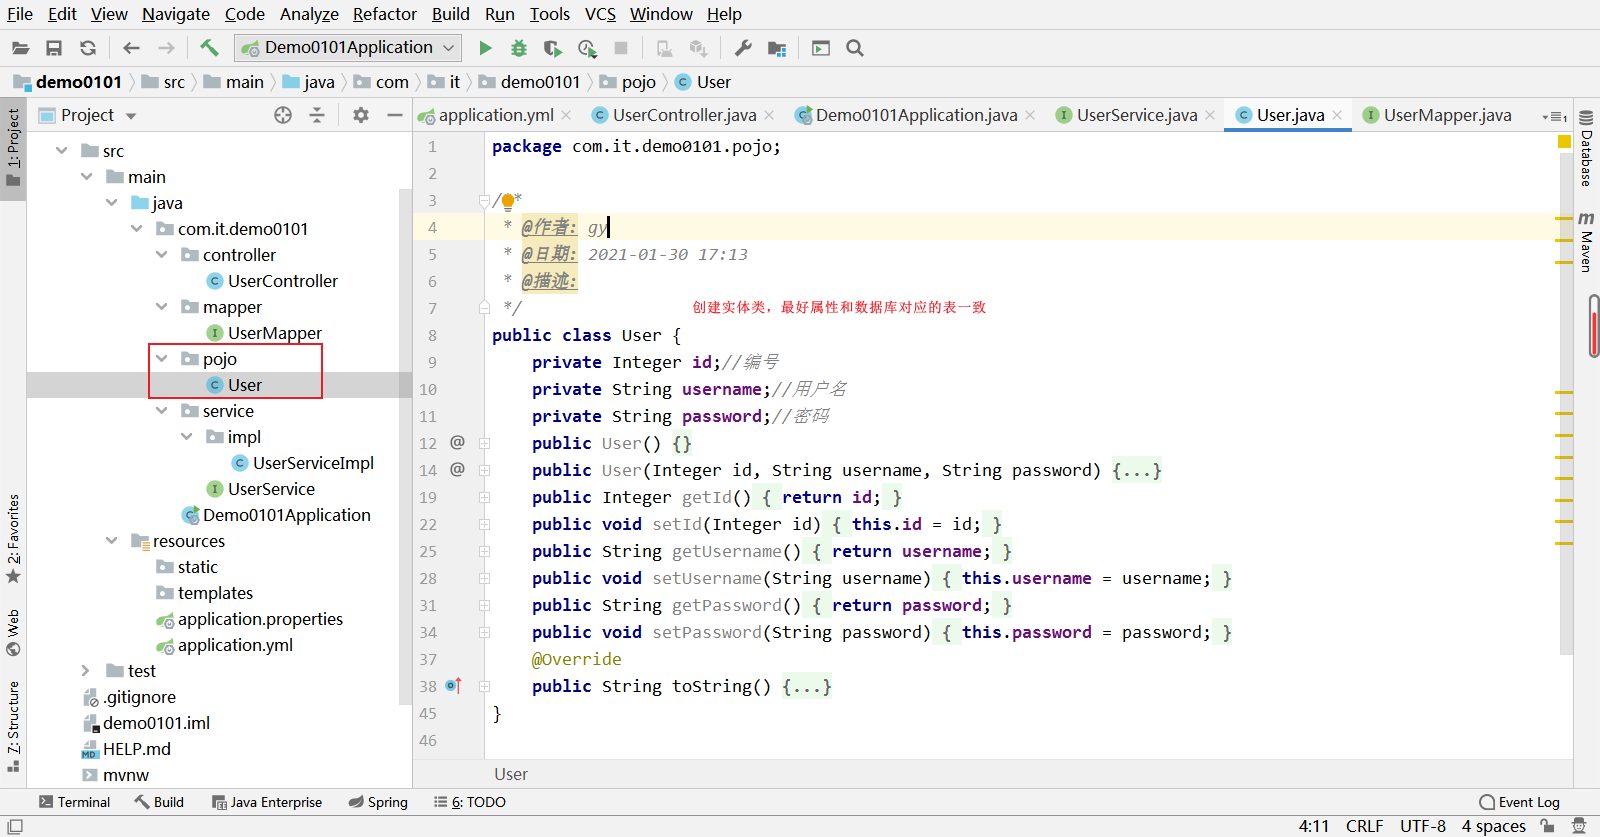Click the IDE status face icon
The width and height of the screenshot is (1600, 837).
(1580, 826)
